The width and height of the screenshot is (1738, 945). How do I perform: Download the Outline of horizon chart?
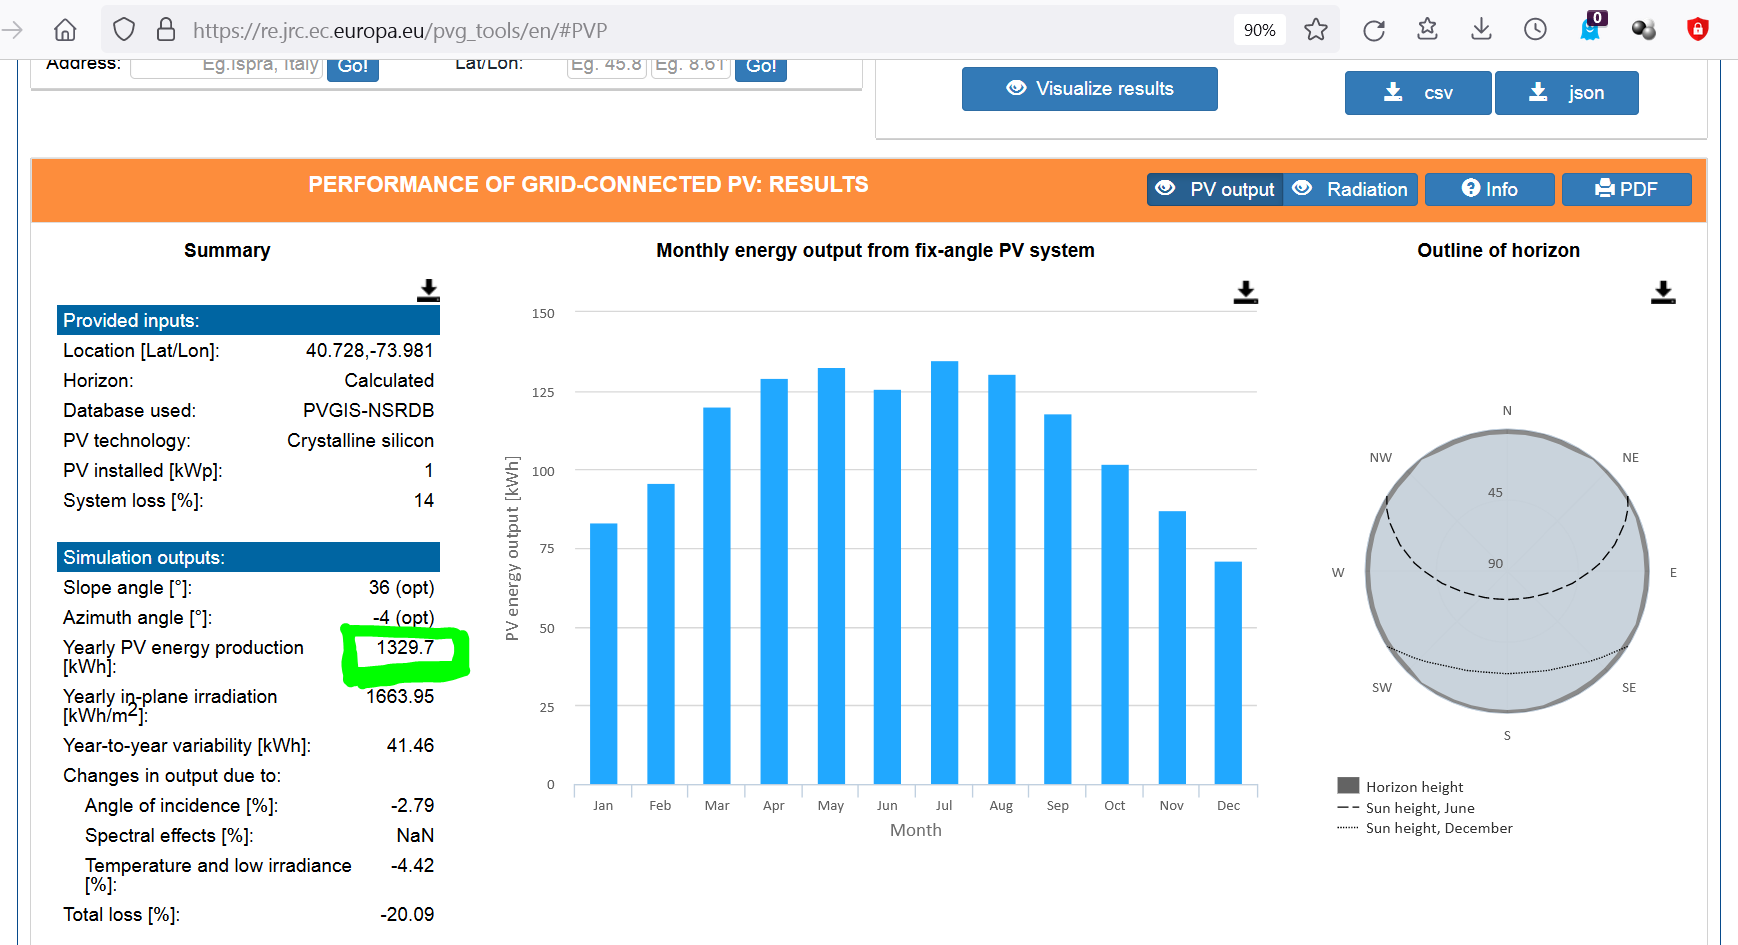pos(1662,292)
